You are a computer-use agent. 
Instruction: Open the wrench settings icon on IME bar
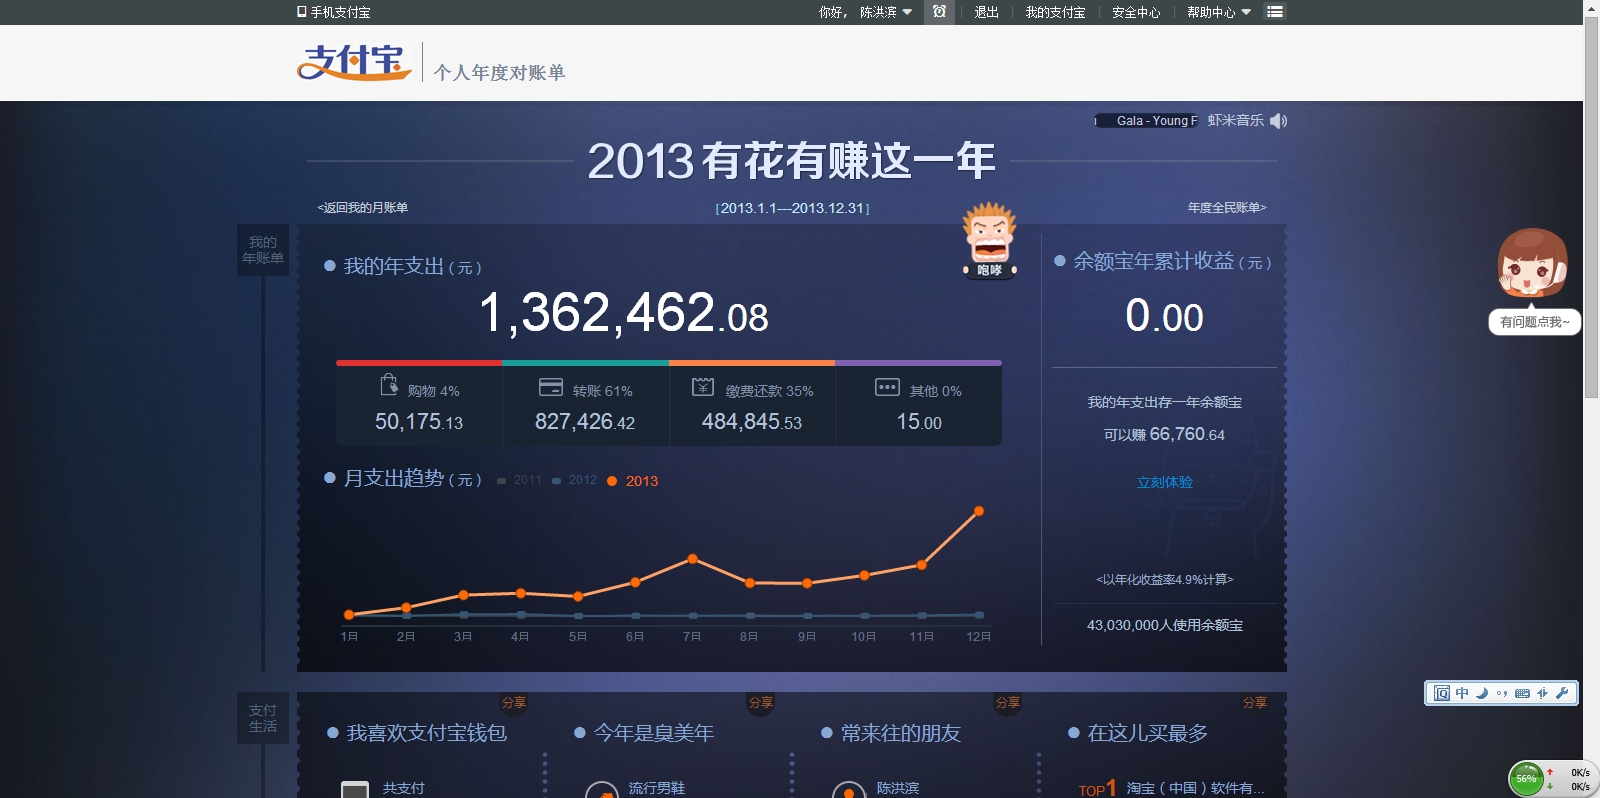coord(1562,693)
